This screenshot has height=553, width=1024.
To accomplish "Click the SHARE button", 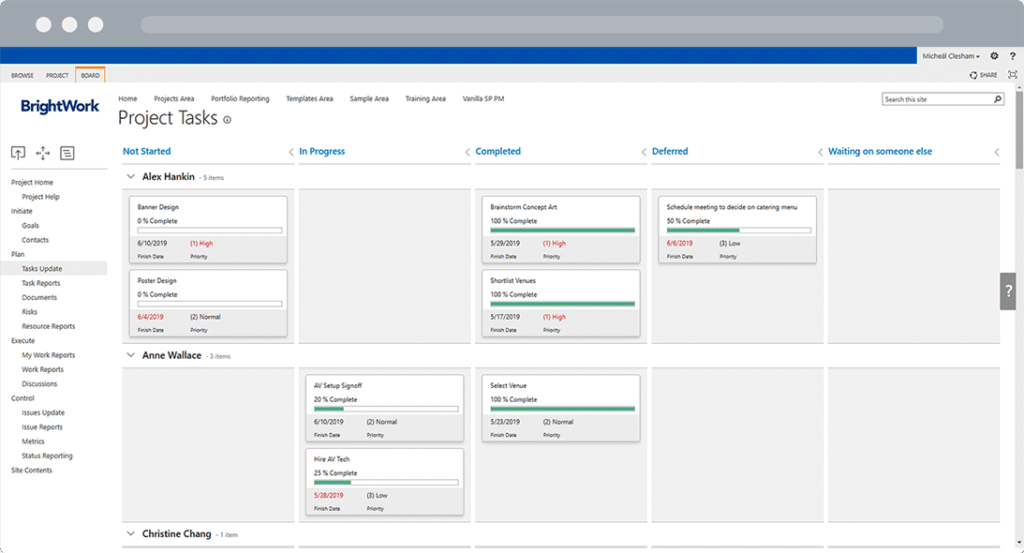I will click(983, 75).
